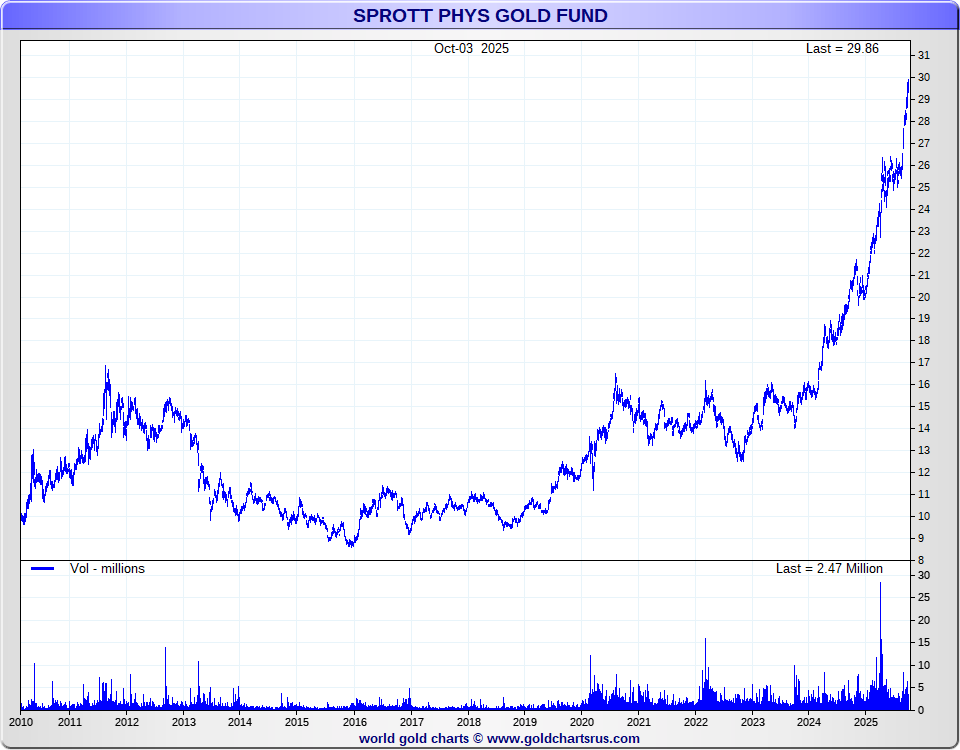Click the 'Last = 2.47 Million' volume value

829,568
